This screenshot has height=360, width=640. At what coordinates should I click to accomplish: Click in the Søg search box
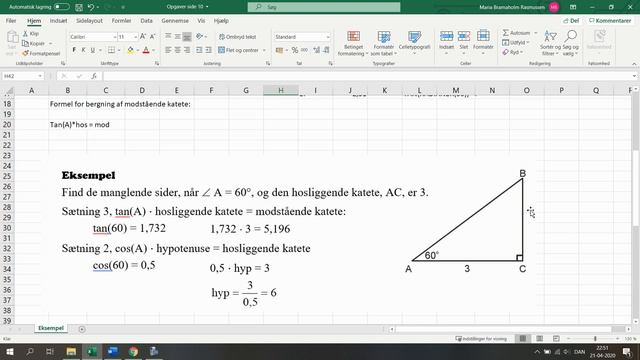(x=324, y=7)
